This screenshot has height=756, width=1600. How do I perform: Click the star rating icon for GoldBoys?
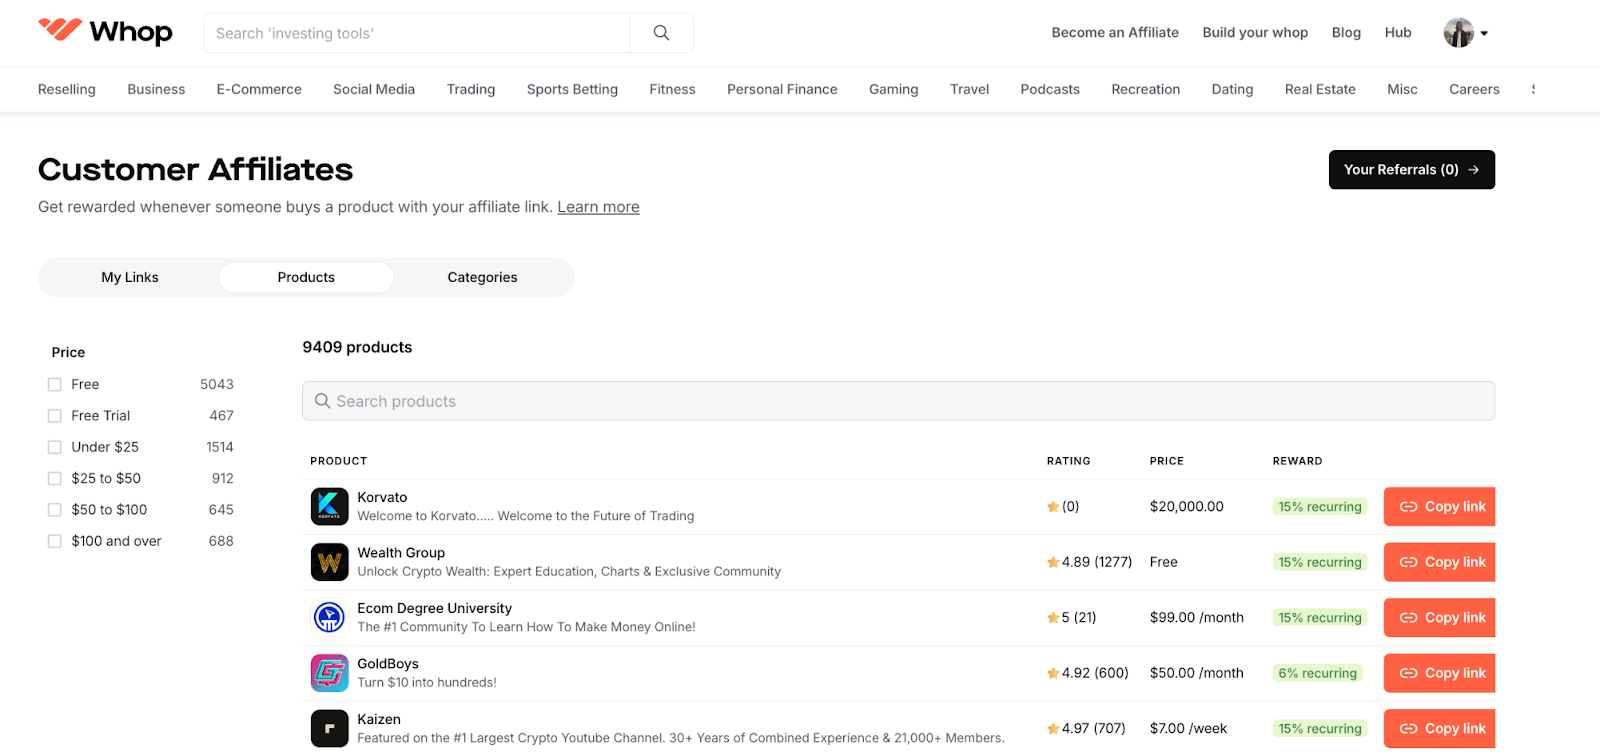(x=1053, y=673)
